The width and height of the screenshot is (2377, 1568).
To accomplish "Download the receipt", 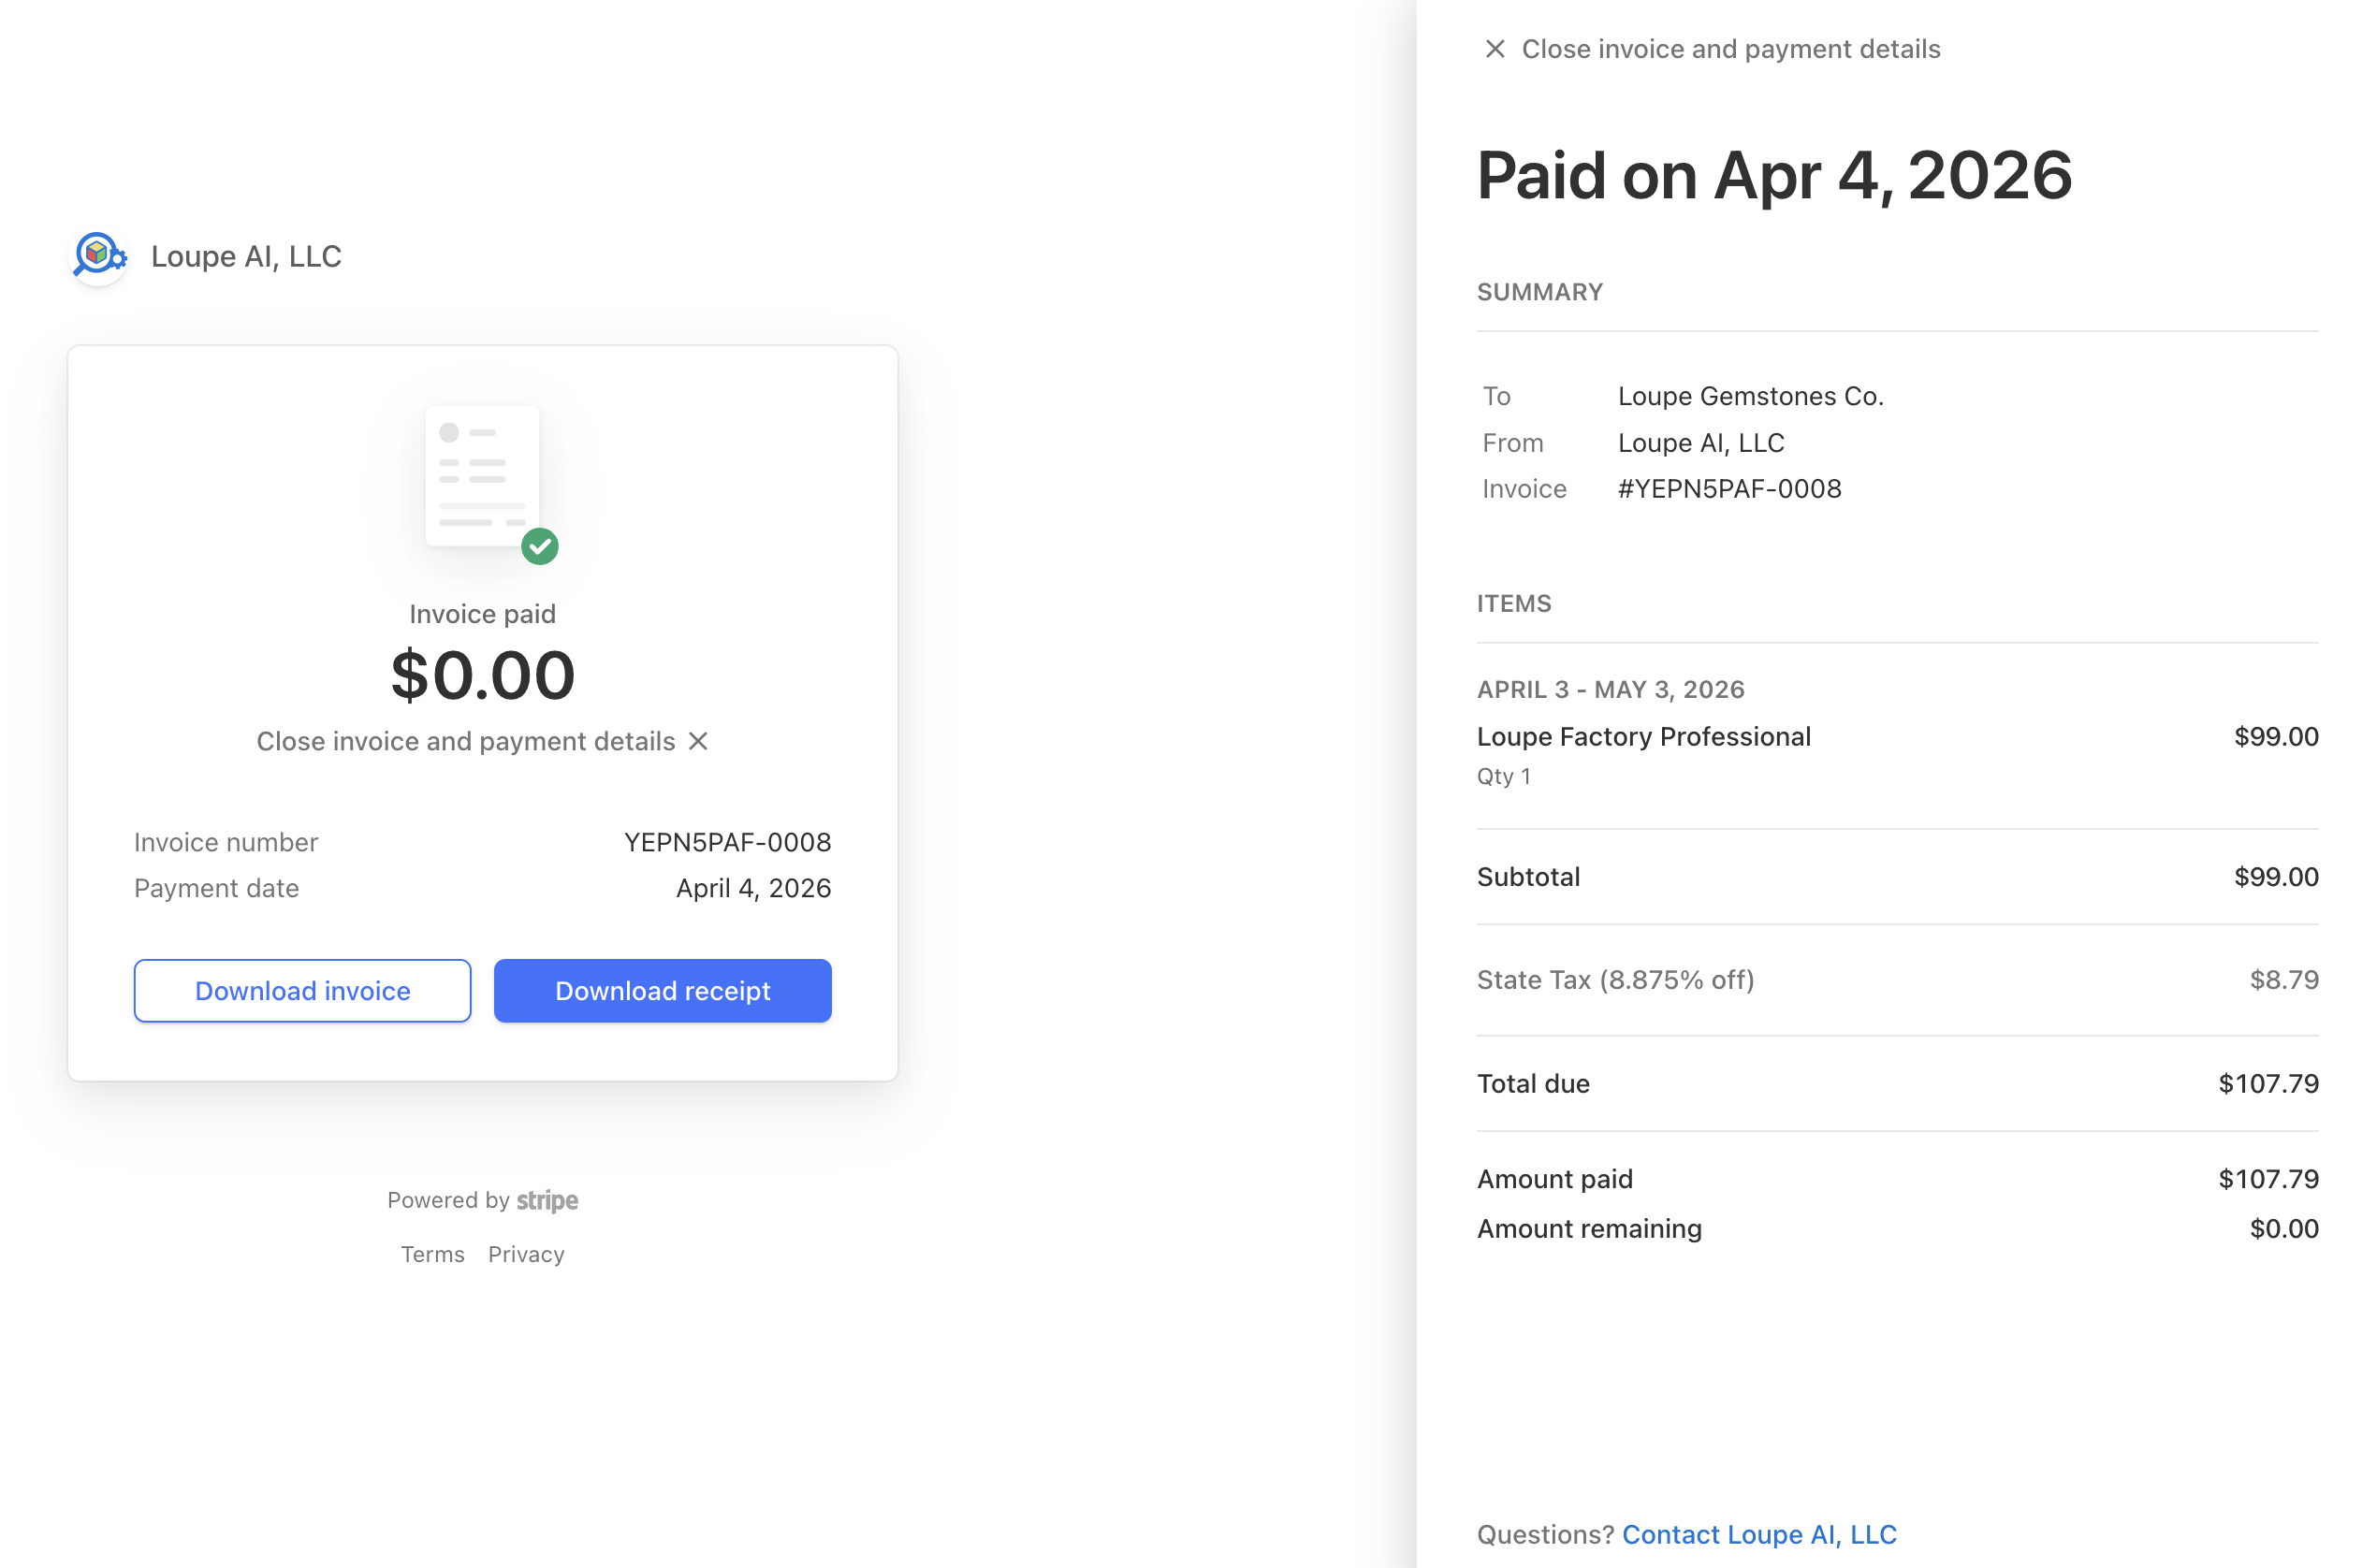I will coord(663,991).
